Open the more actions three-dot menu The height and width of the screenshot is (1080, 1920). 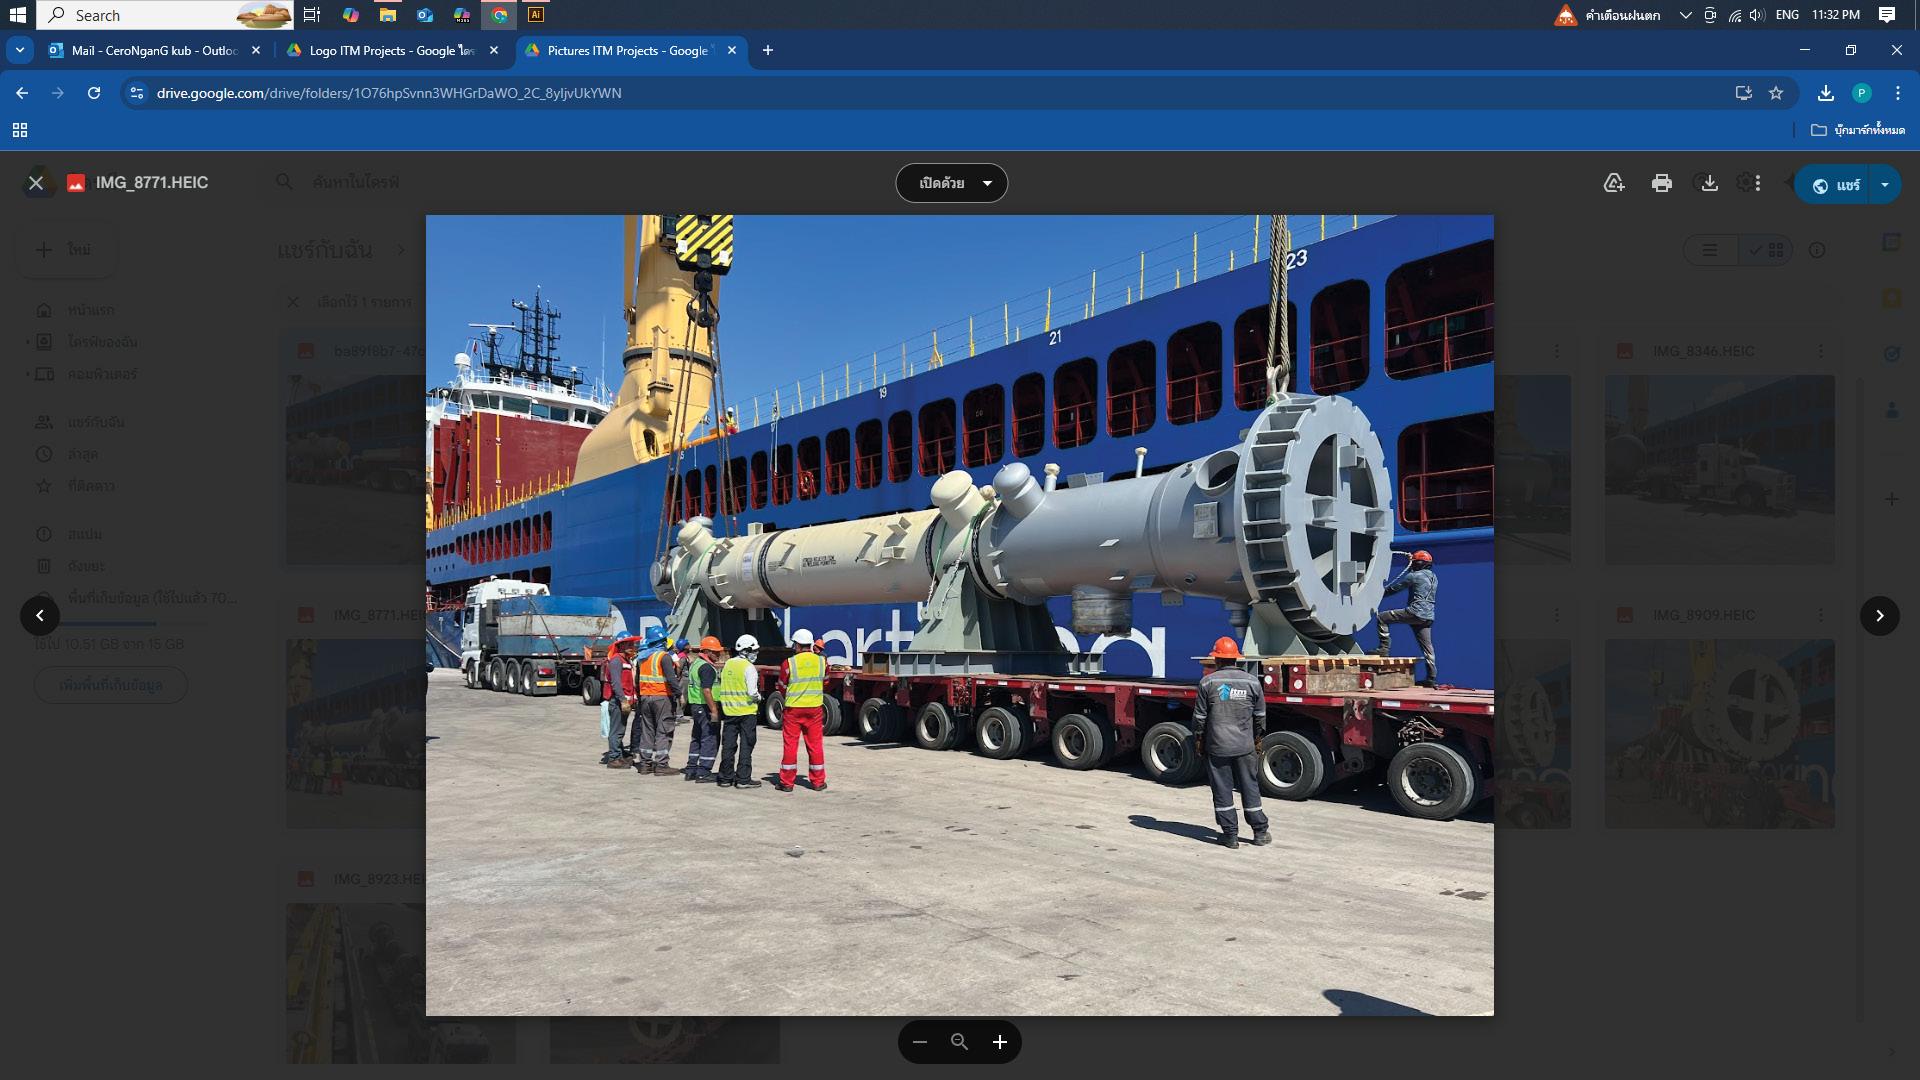(x=1758, y=183)
